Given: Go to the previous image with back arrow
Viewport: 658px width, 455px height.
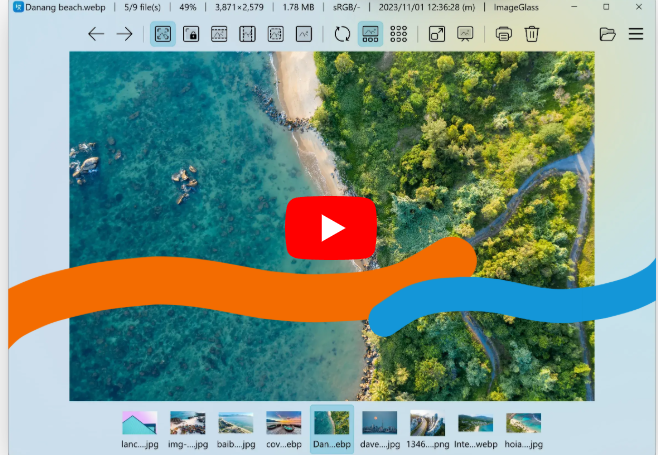Looking at the screenshot, I should pos(96,34).
